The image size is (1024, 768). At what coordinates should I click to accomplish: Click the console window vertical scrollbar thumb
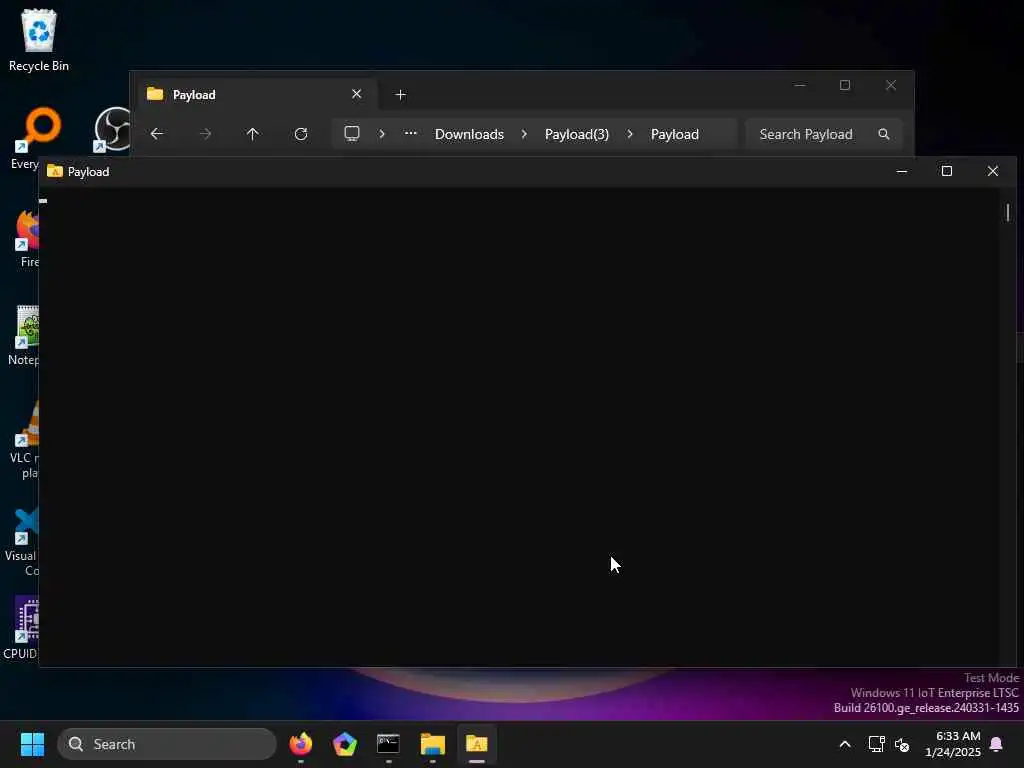coord(1008,212)
